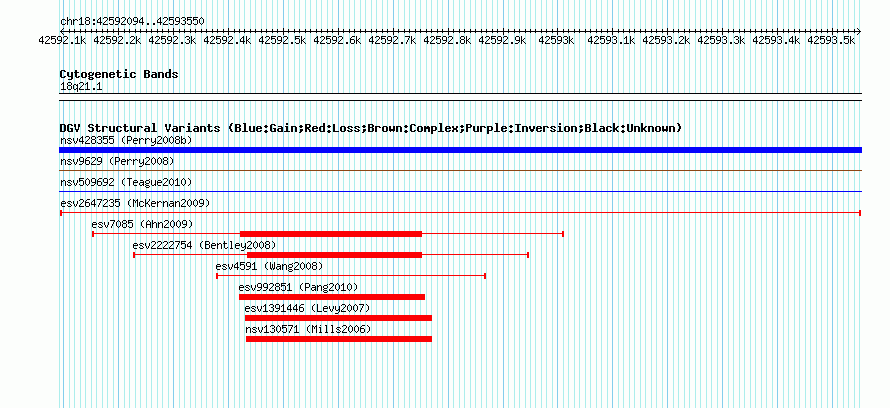Screen dimensions: 890x408
Task: Click the thin blue nsv509692 gain line
Action: pyautogui.click(x=460, y=191)
